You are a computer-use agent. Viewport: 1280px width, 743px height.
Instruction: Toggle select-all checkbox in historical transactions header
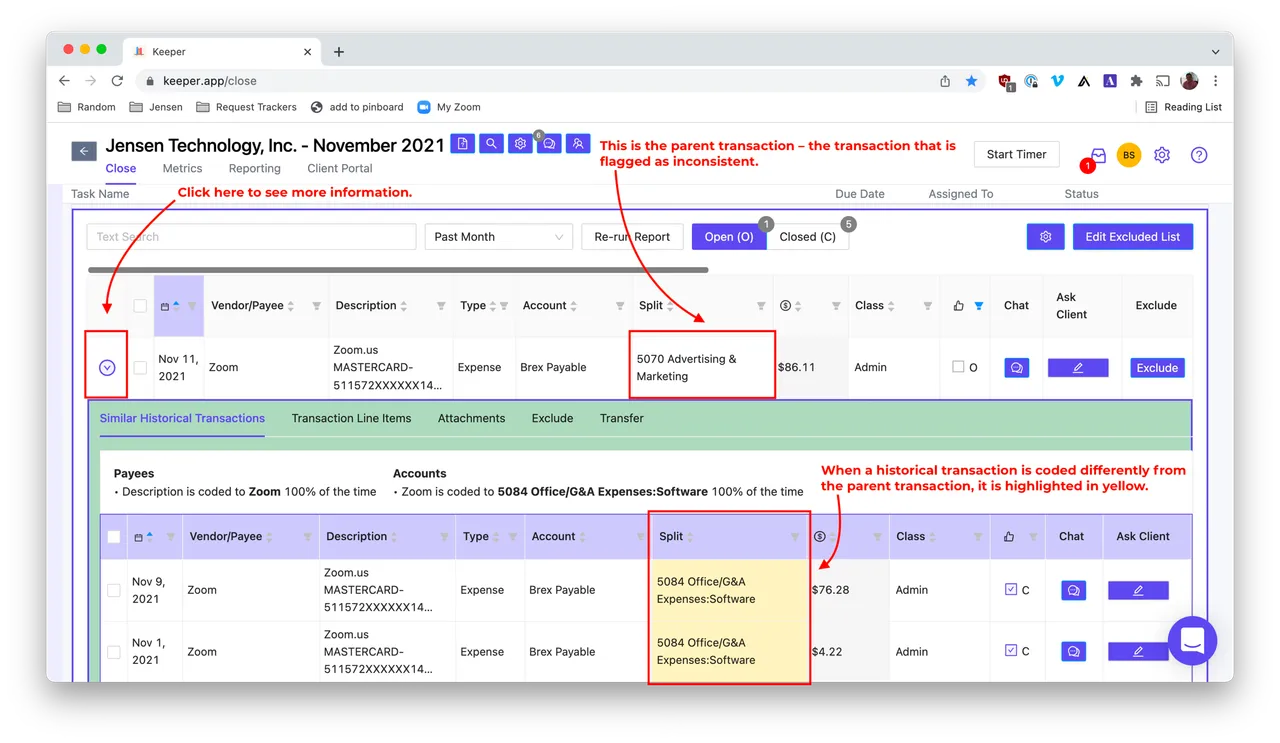tap(114, 537)
